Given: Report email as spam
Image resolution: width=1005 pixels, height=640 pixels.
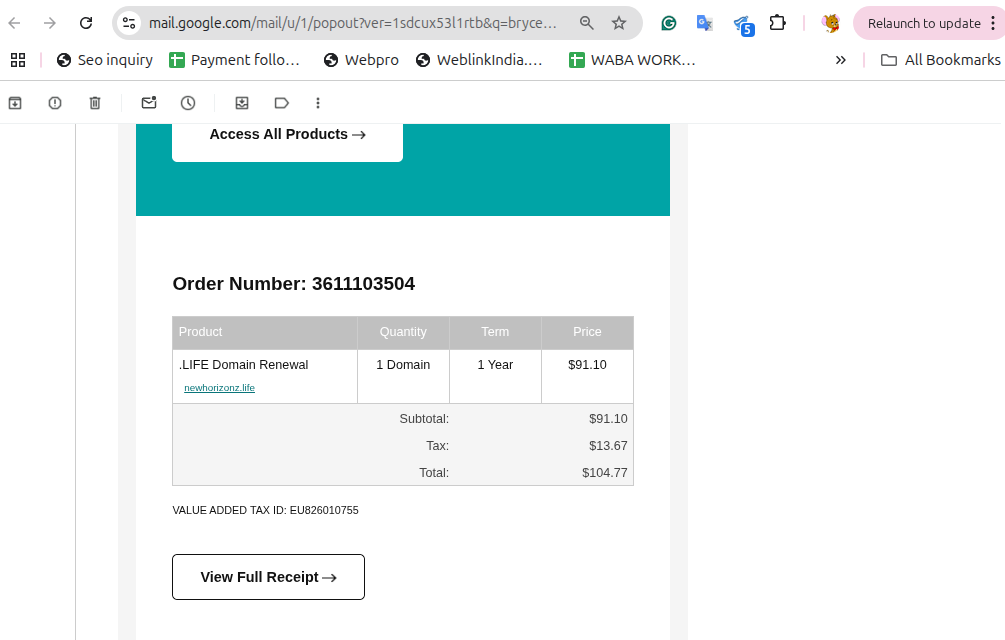Looking at the screenshot, I should (55, 102).
